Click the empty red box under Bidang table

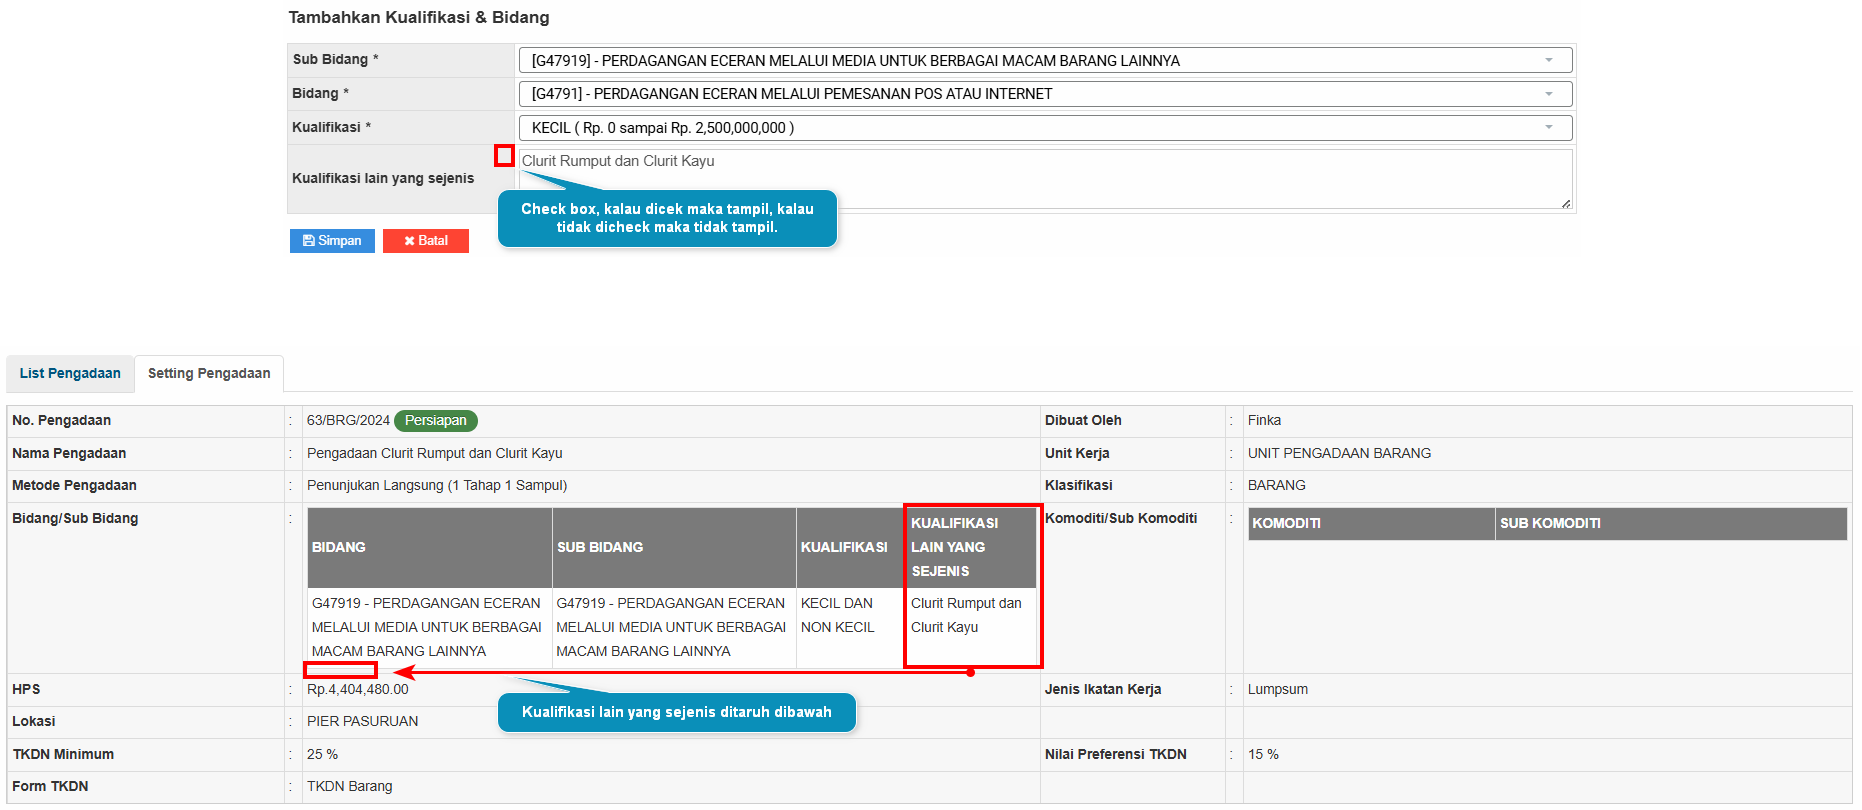pos(341,670)
